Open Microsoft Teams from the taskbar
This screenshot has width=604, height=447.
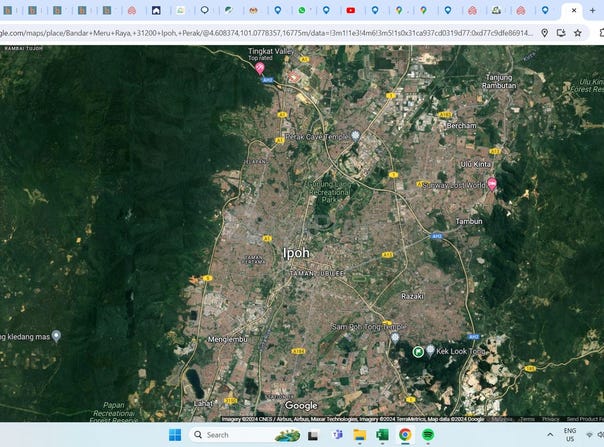point(337,435)
